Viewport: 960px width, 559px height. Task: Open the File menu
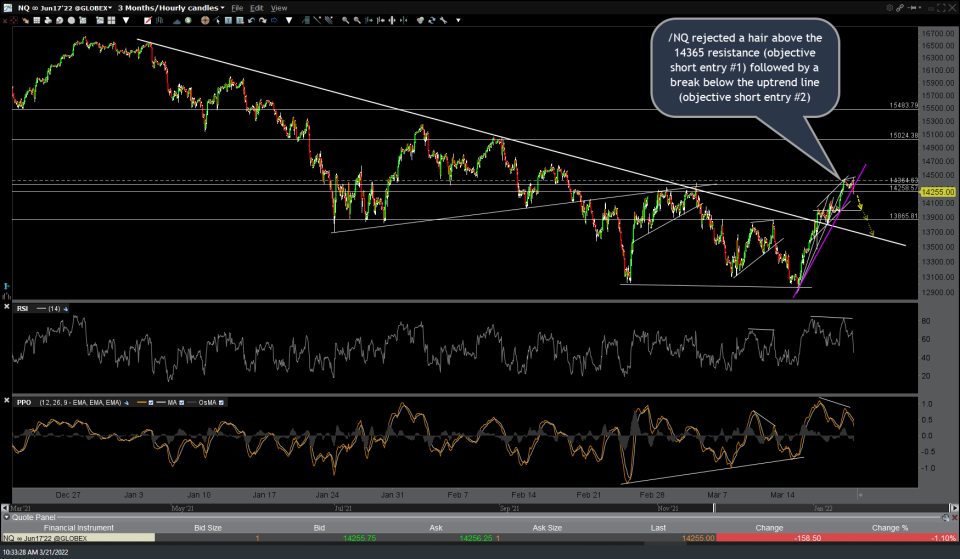pyautogui.click(x=237, y=8)
